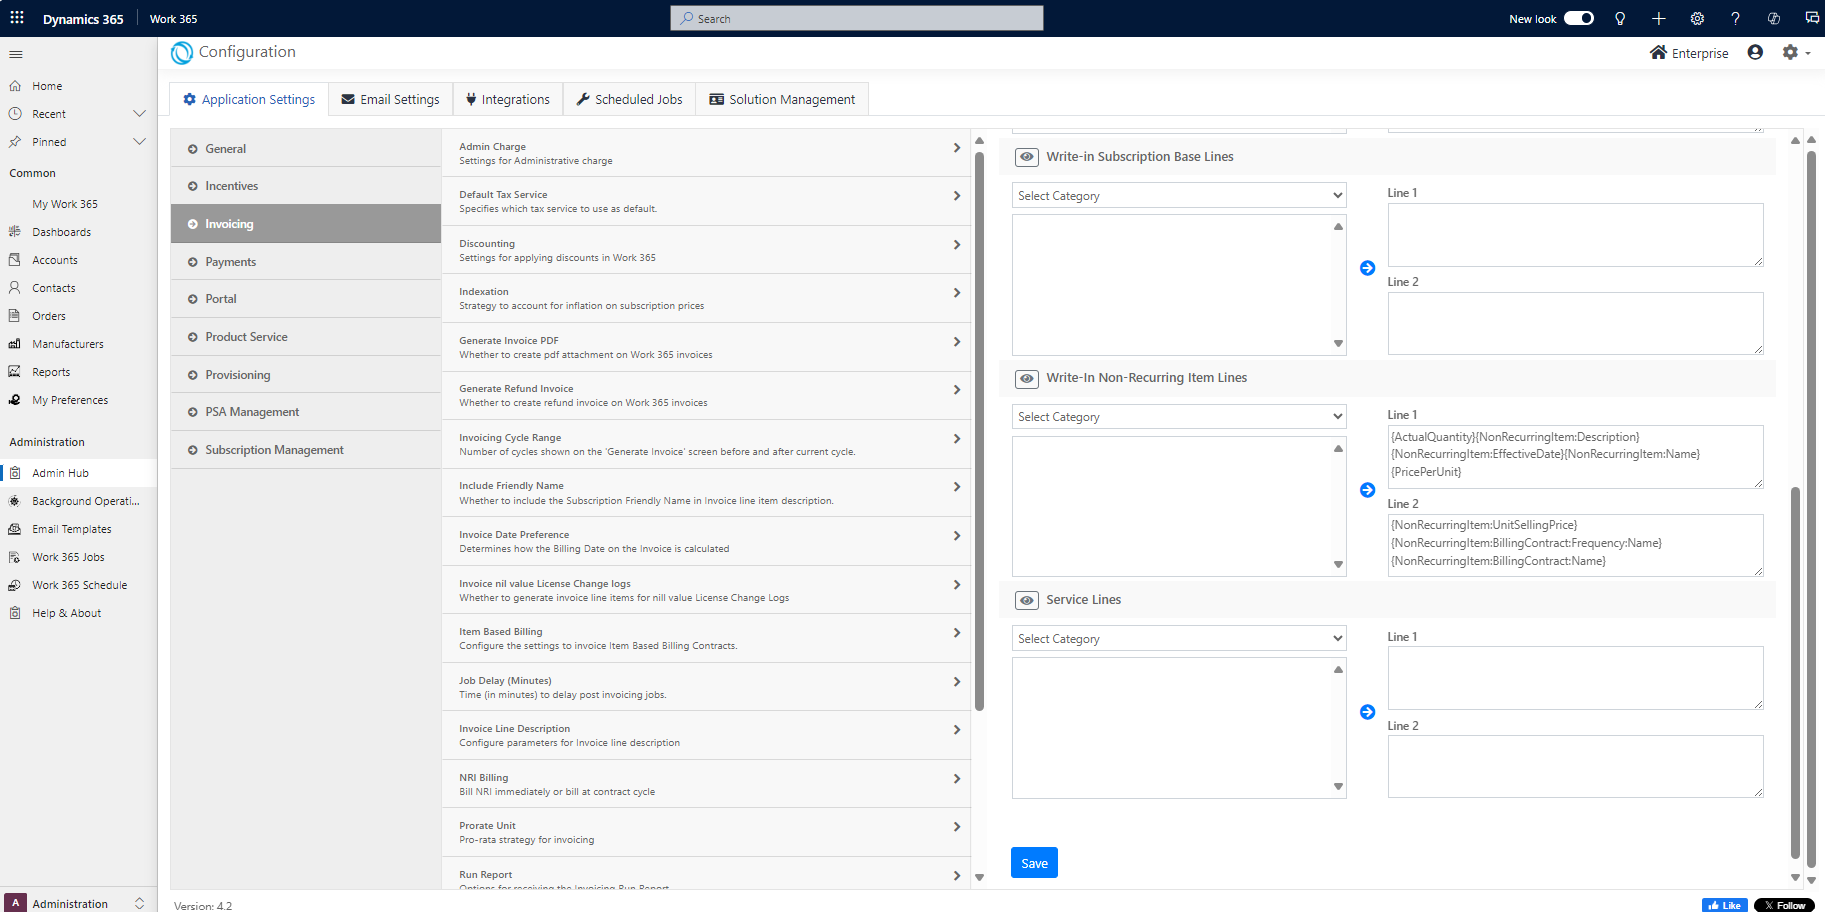Click the Help & About icon
The width and height of the screenshot is (1825, 912).
pos(15,613)
